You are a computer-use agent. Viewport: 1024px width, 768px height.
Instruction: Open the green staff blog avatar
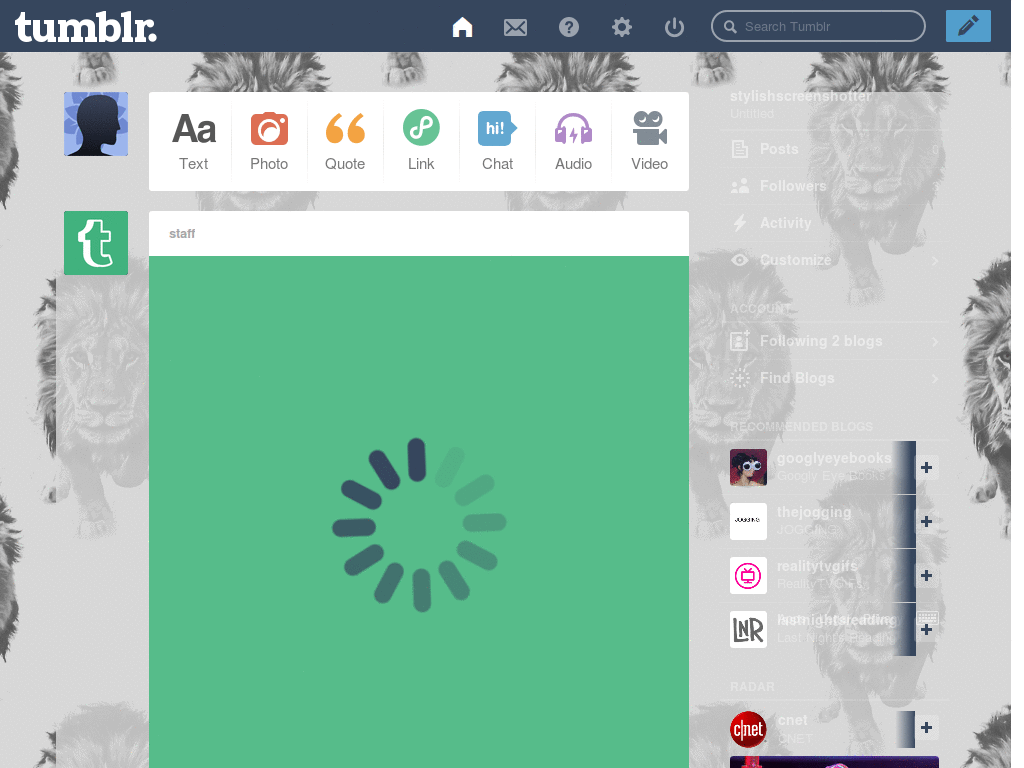click(96, 243)
